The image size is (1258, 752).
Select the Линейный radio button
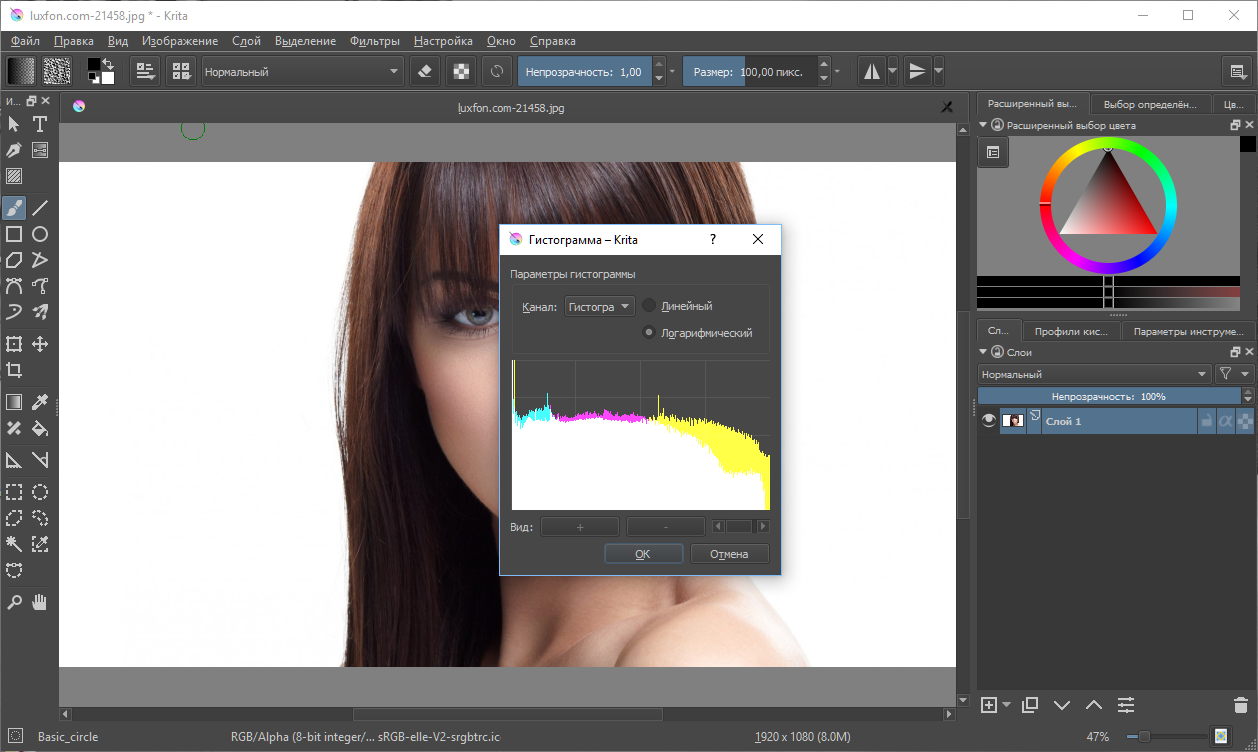(x=650, y=306)
